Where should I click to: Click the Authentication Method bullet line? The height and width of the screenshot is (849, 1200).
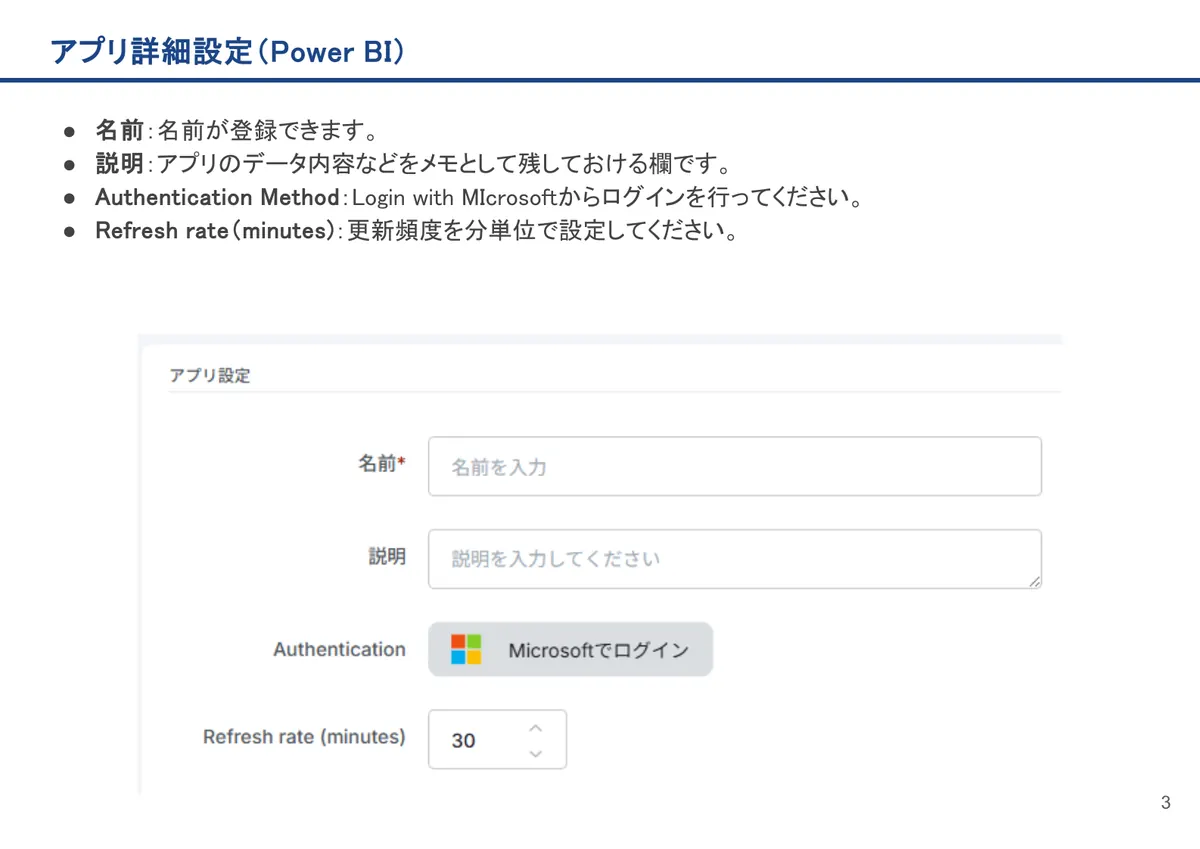[479, 198]
